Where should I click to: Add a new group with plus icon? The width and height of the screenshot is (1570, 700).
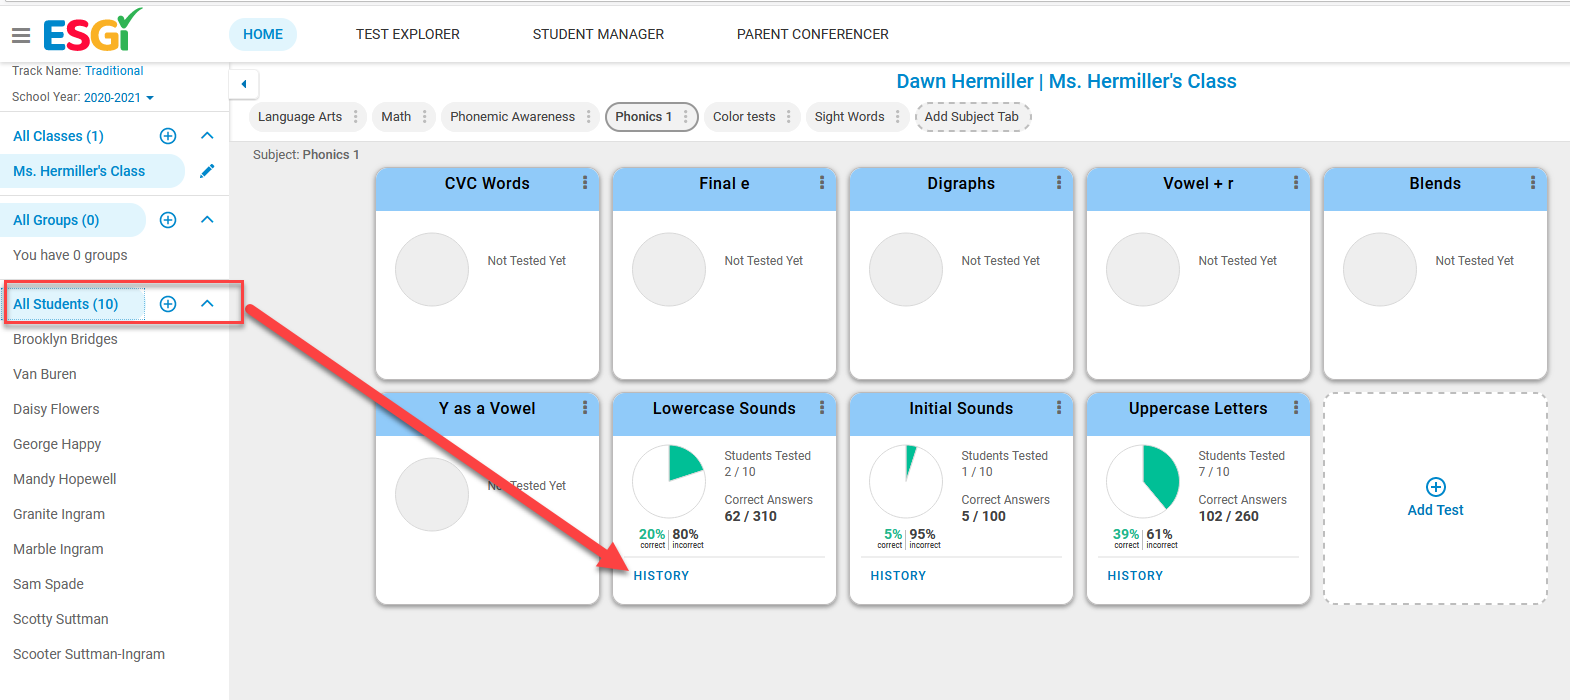click(x=168, y=220)
